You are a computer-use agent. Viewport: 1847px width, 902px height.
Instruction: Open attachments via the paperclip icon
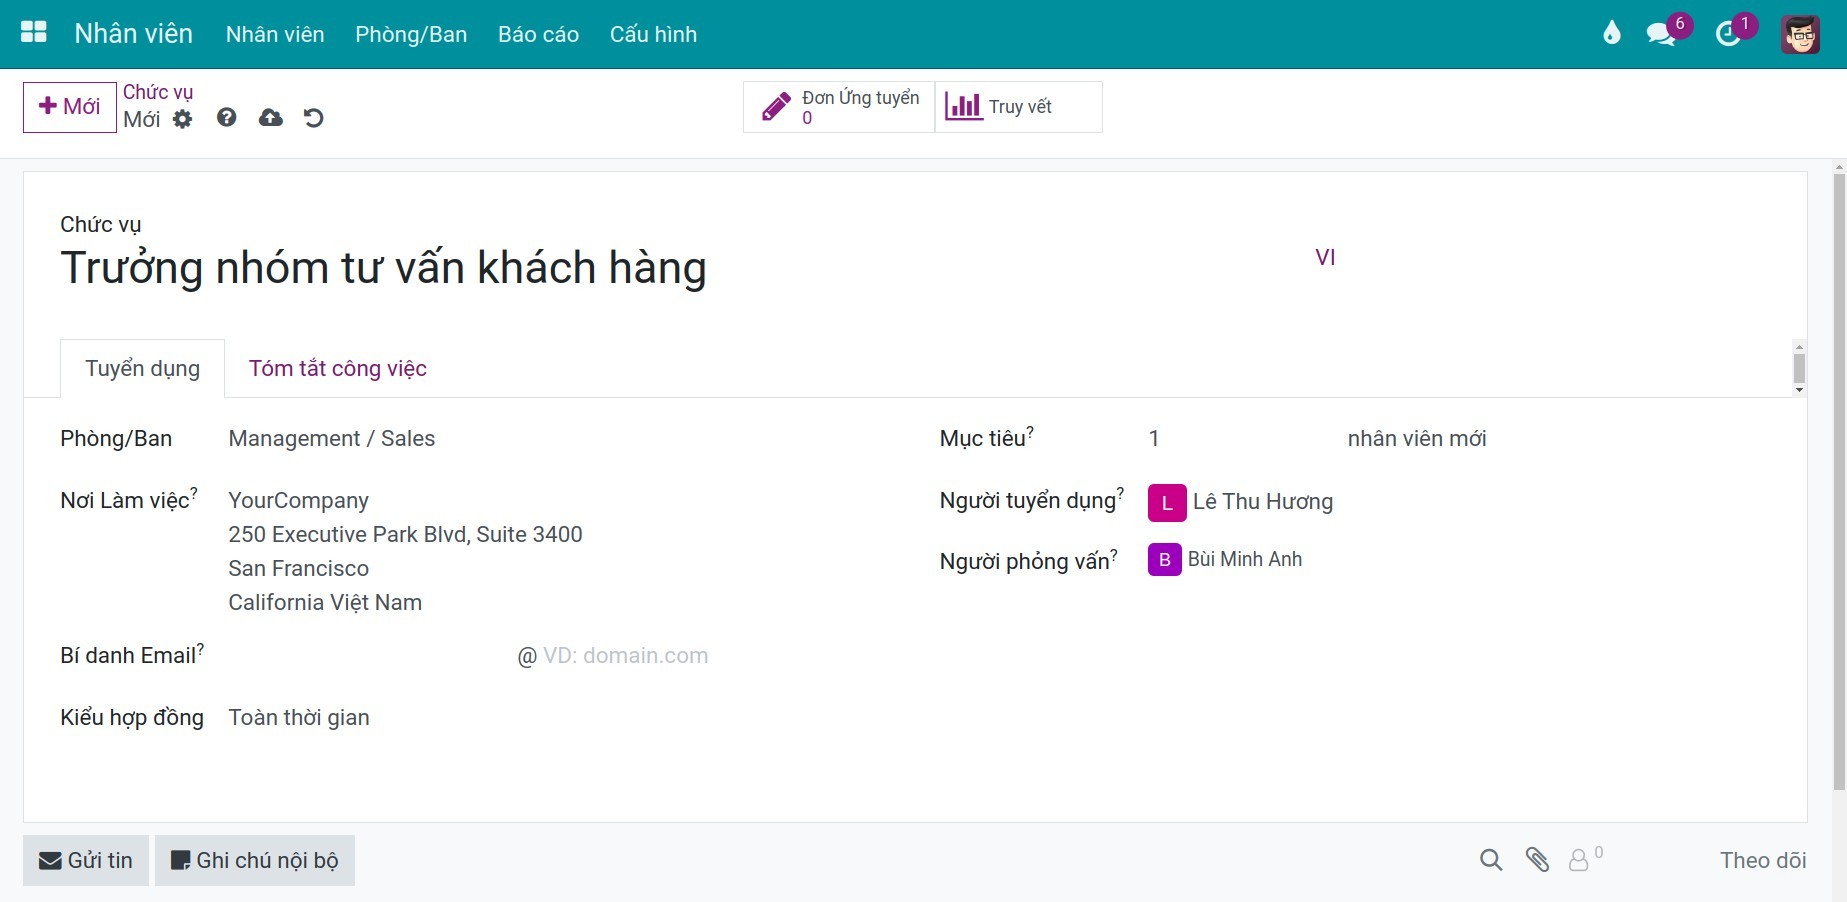(x=1537, y=860)
